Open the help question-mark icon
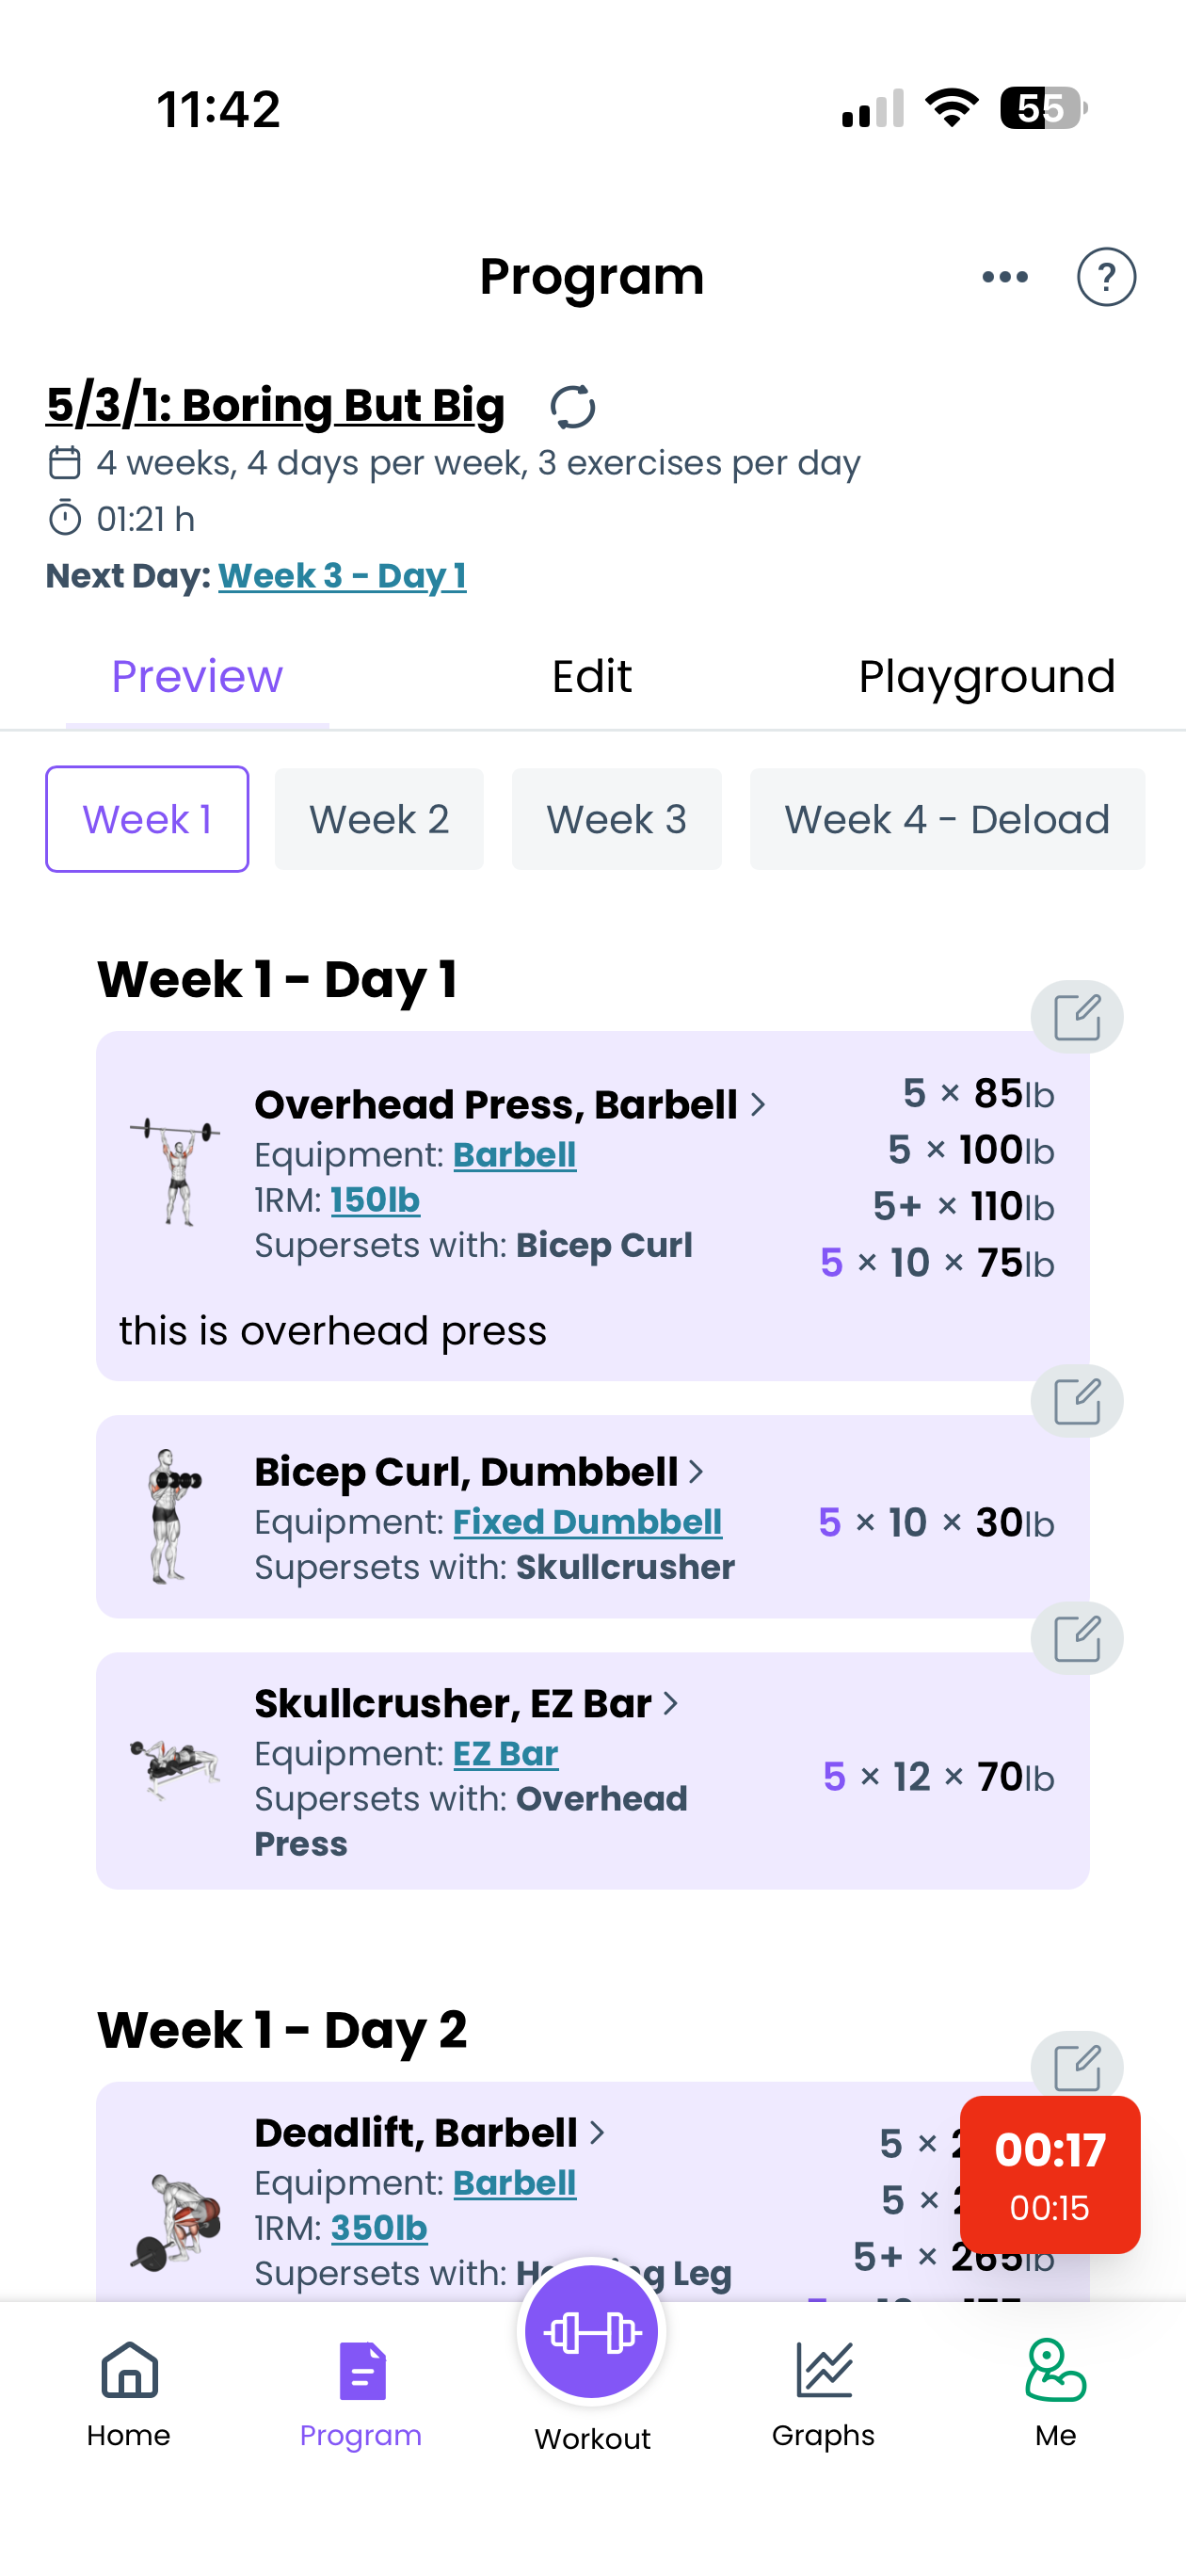The height and width of the screenshot is (2576, 1186). tap(1106, 277)
